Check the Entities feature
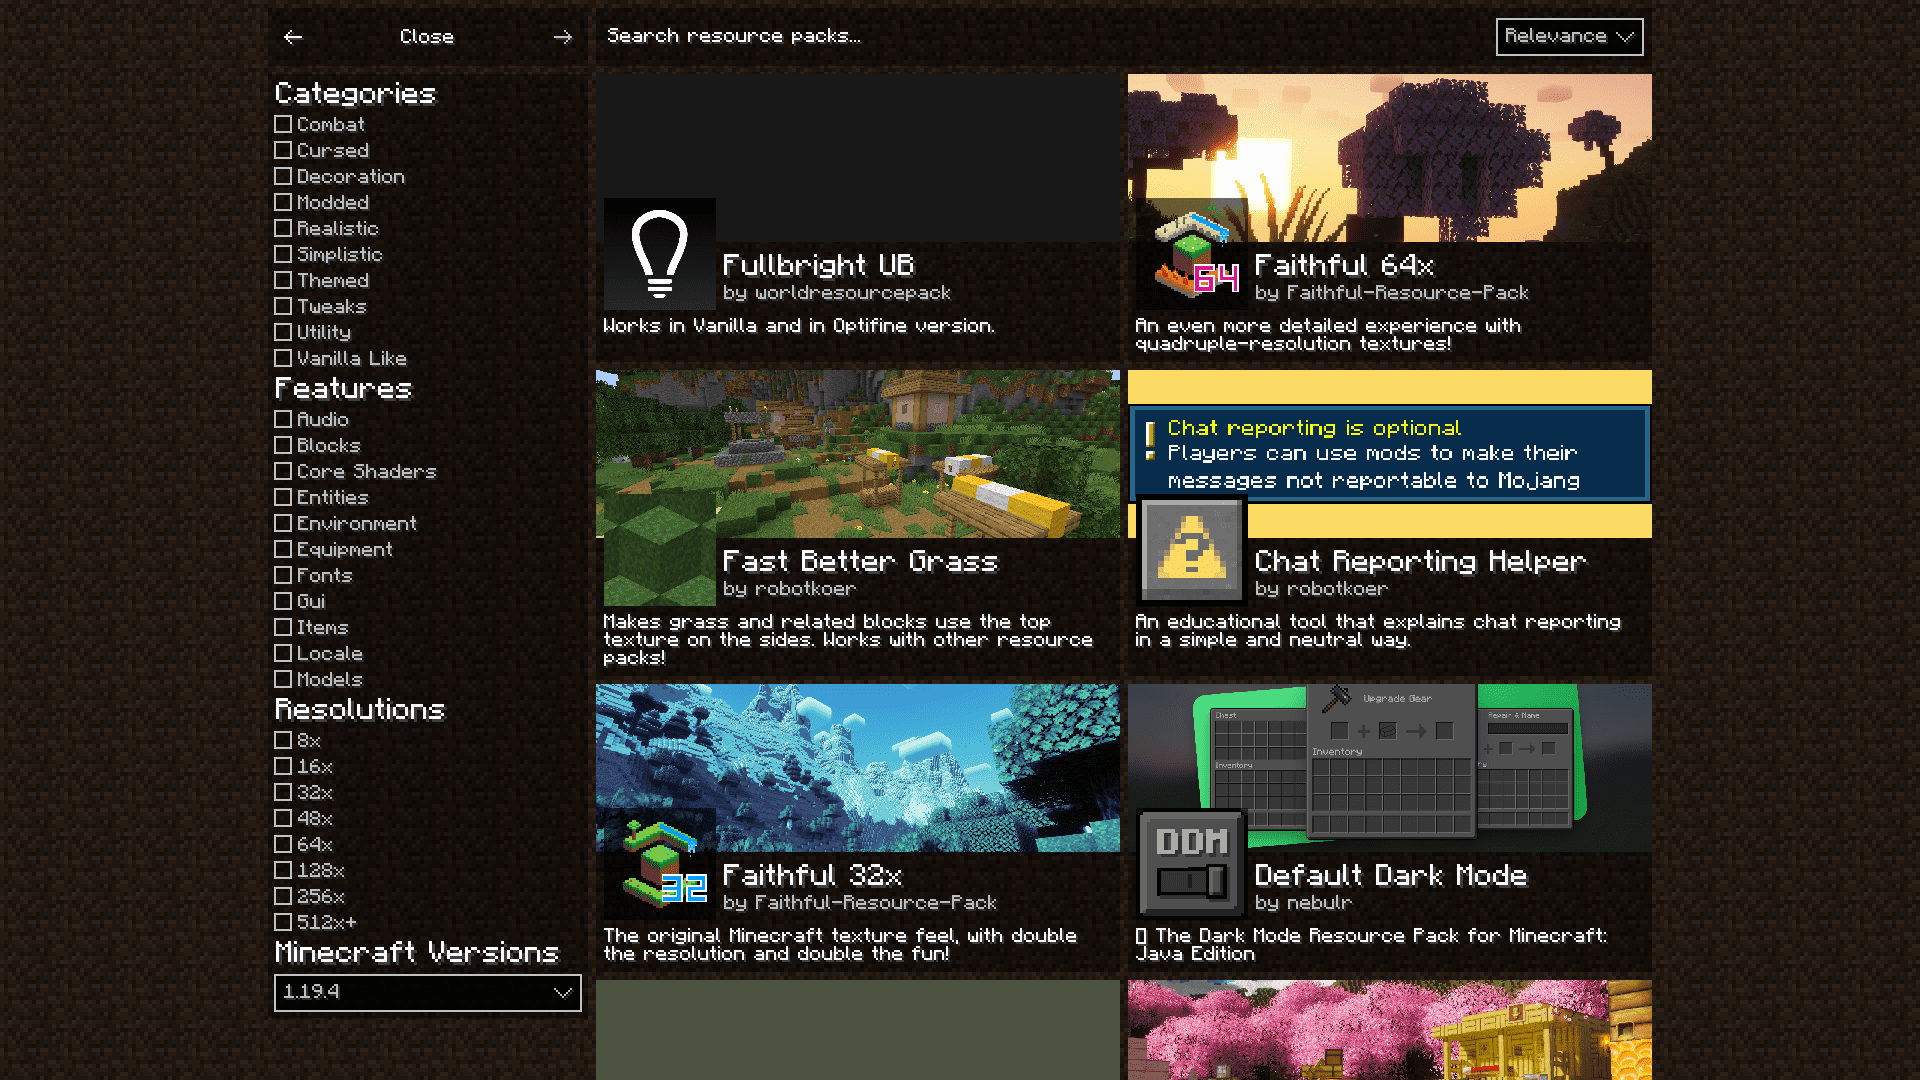 tap(283, 497)
